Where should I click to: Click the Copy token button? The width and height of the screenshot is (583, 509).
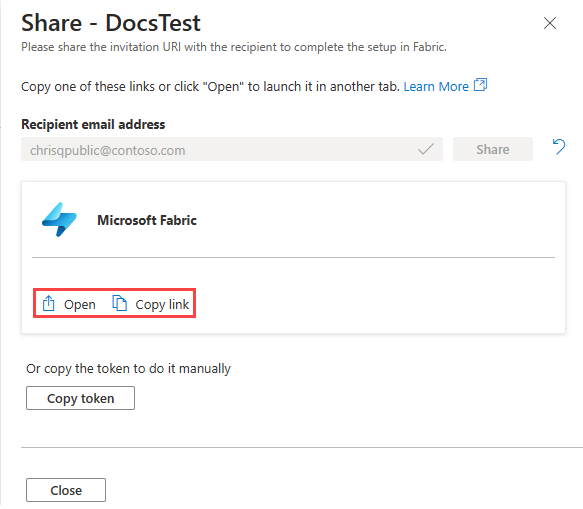pos(80,398)
